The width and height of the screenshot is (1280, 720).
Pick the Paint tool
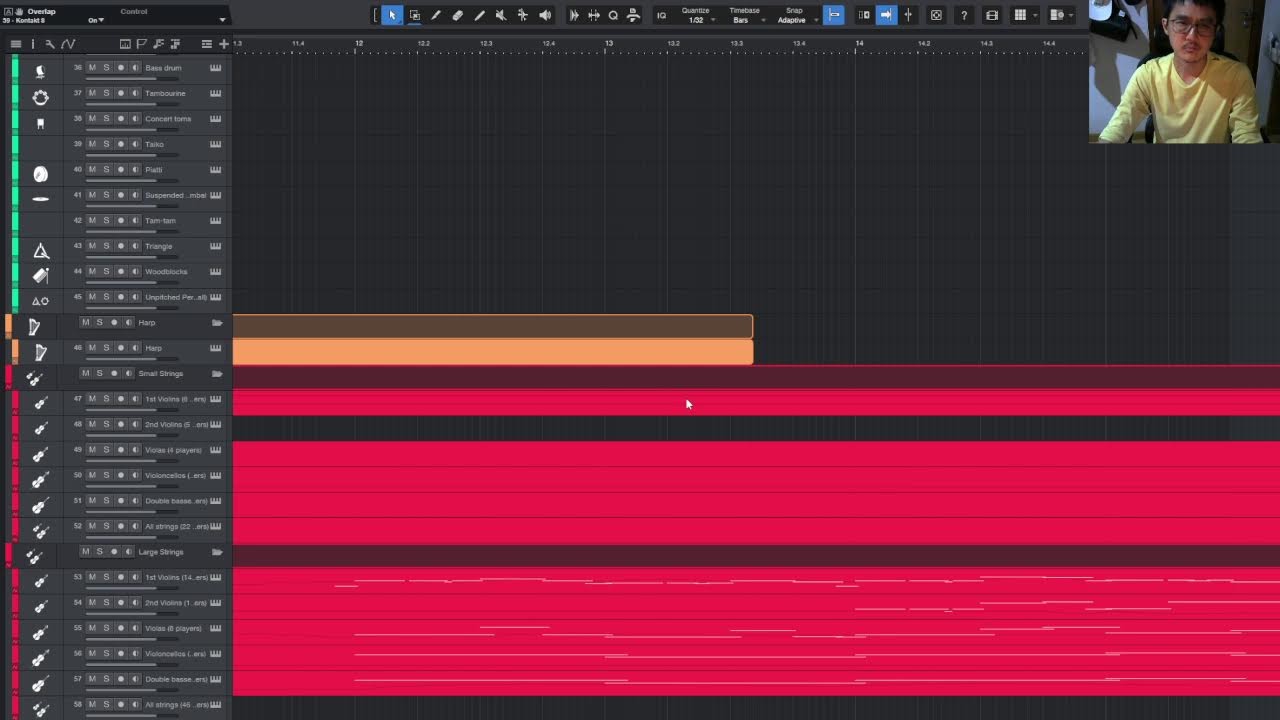click(480, 15)
